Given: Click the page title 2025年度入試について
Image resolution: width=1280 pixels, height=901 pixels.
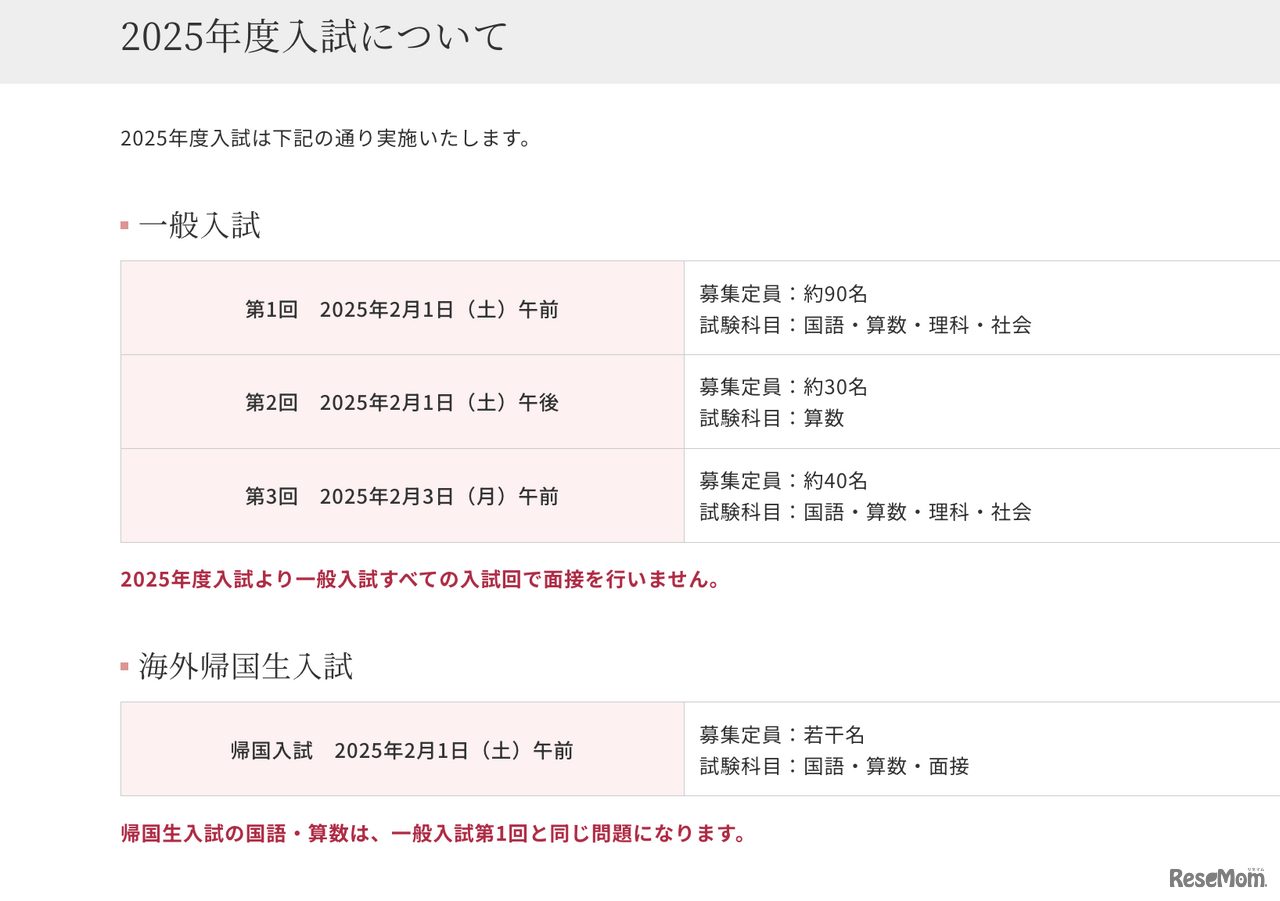Looking at the screenshot, I should coord(314,37).
